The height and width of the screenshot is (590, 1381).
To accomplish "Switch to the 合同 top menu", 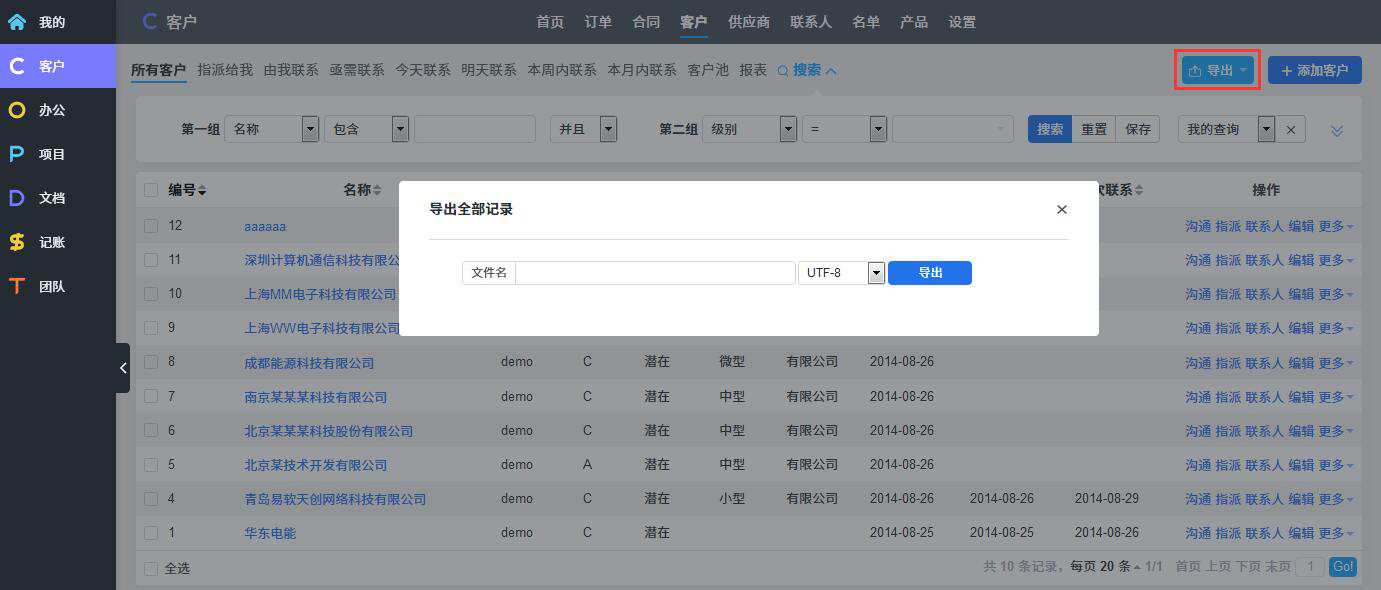I will (x=646, y=22).
